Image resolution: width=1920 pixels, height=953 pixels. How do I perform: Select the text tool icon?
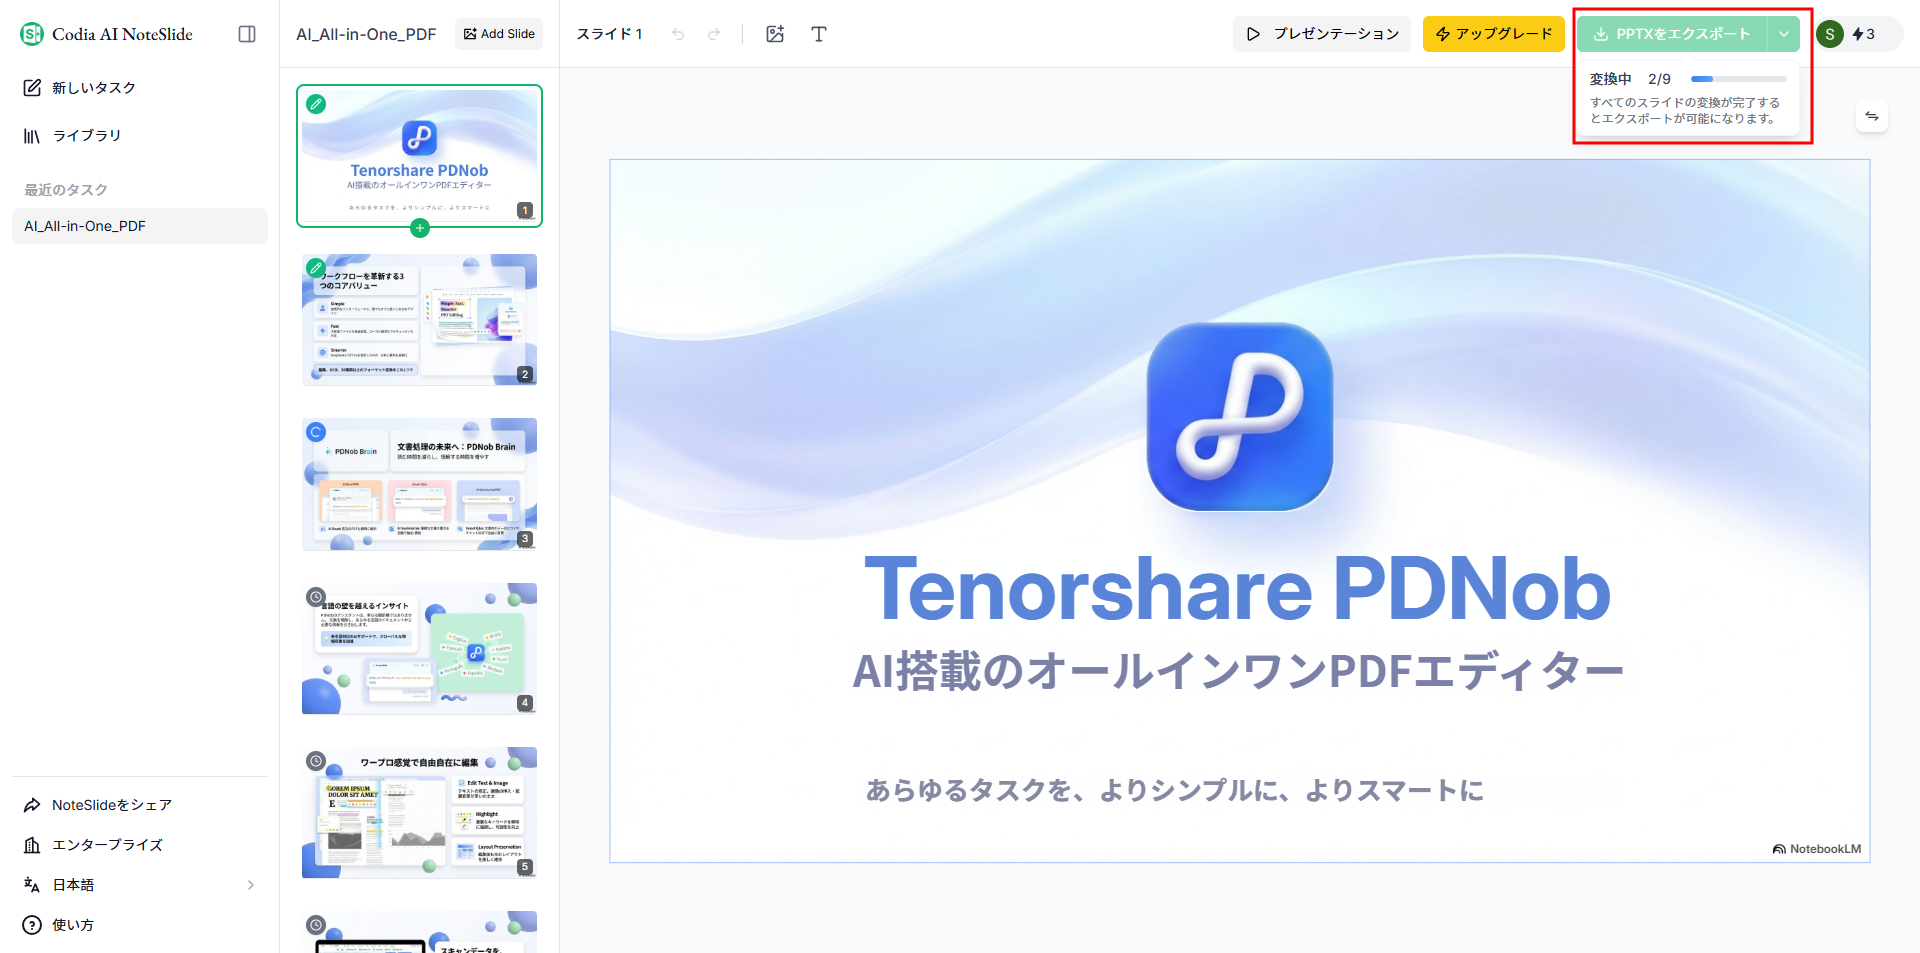pyautogui.click(x=819, y=34)
